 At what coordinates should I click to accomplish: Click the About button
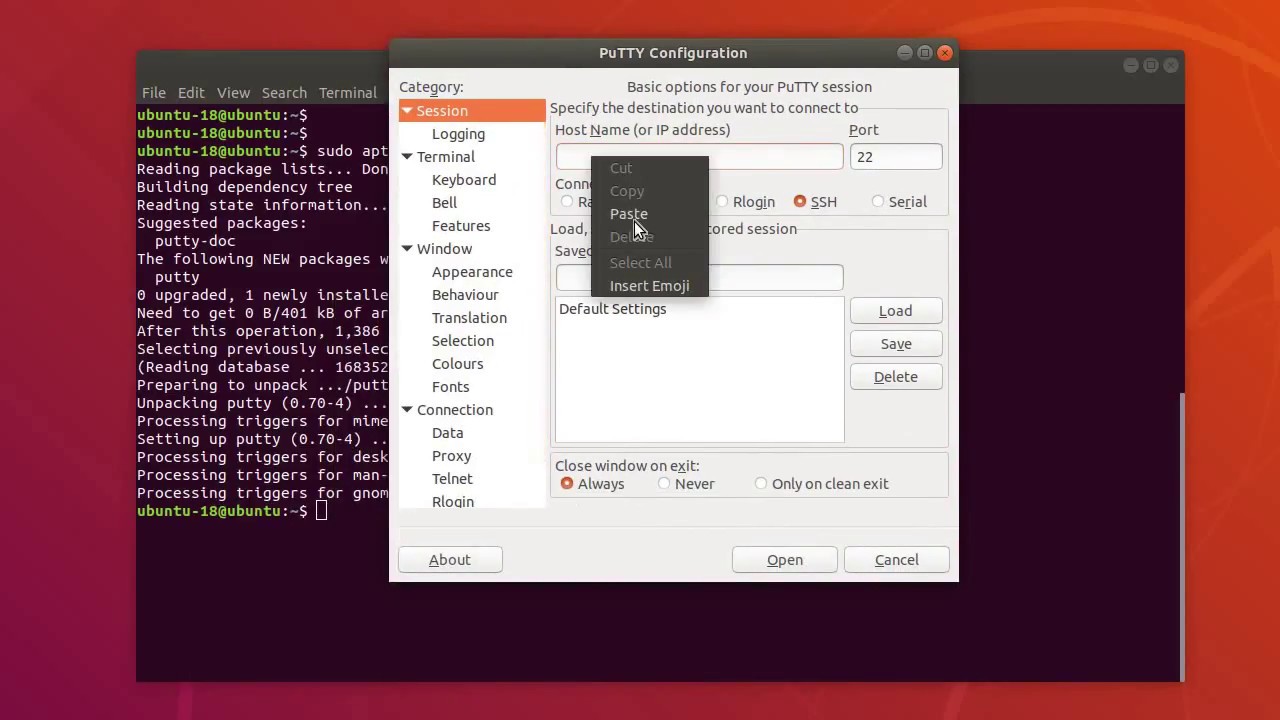click(450, 560)
